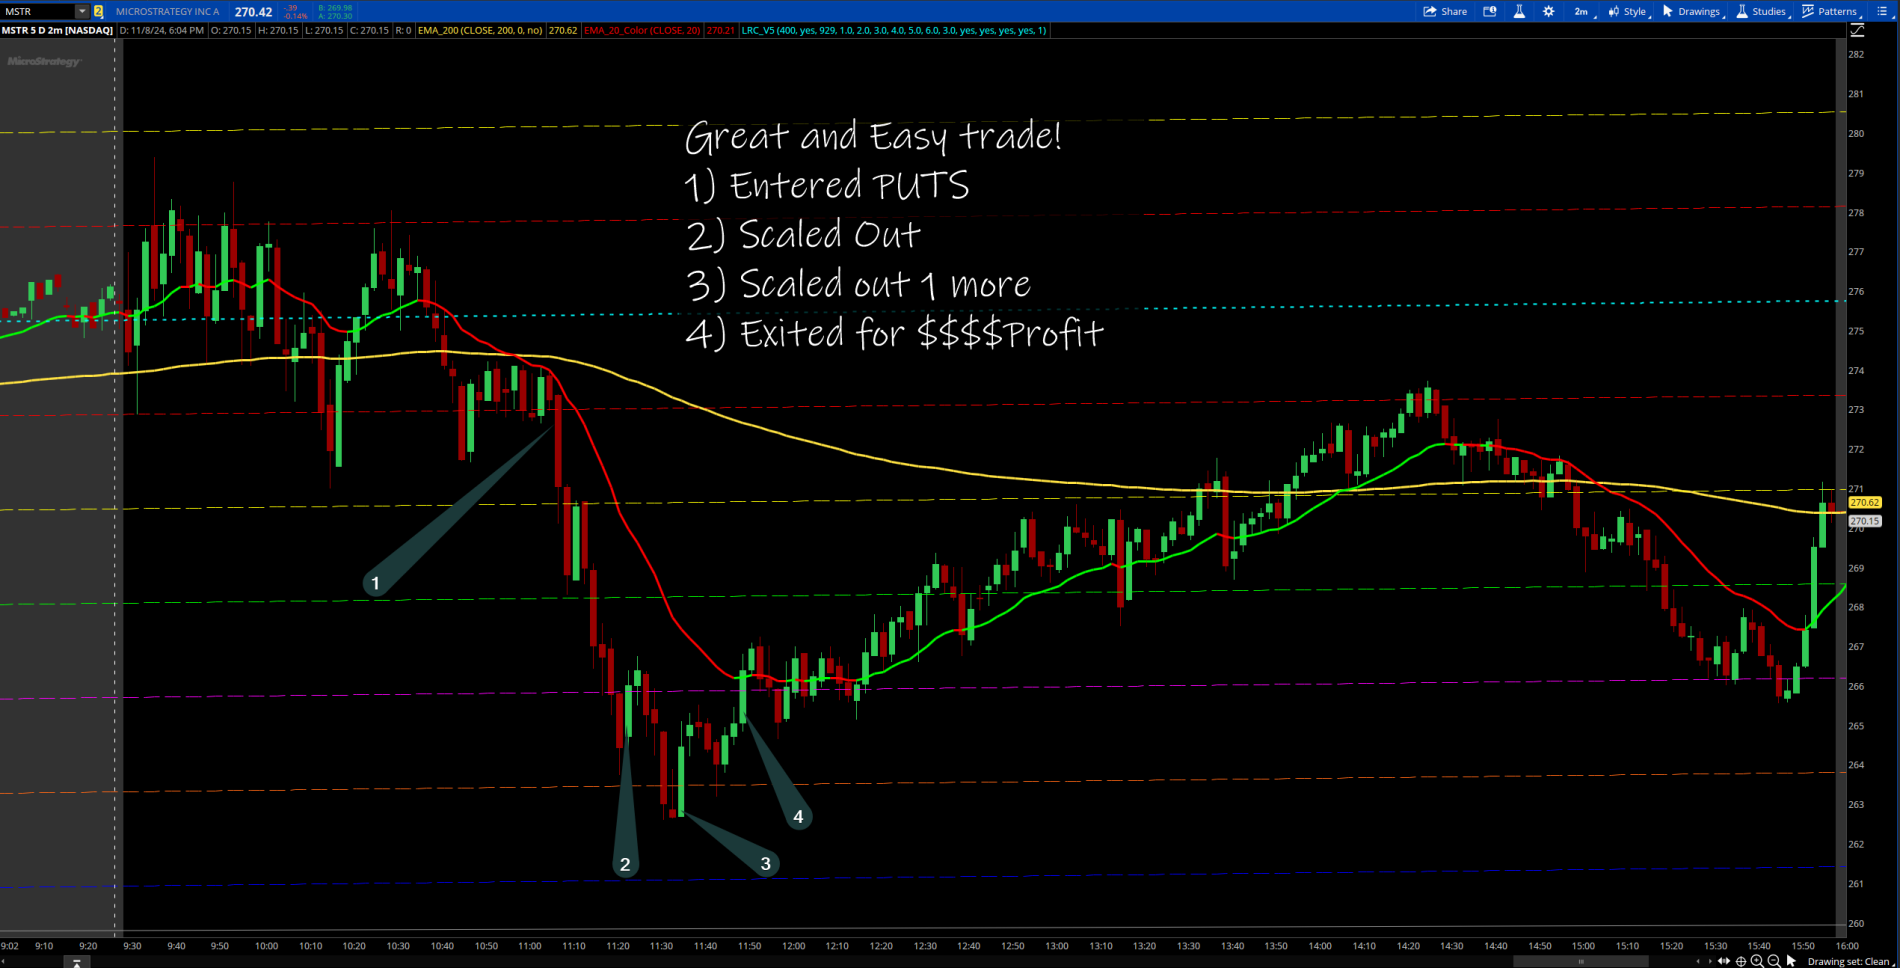Viewport: 1900px width, 968px height.
Task: Open chart settings gear icon
Action: pyautogui.click(x=1549, y=12)
